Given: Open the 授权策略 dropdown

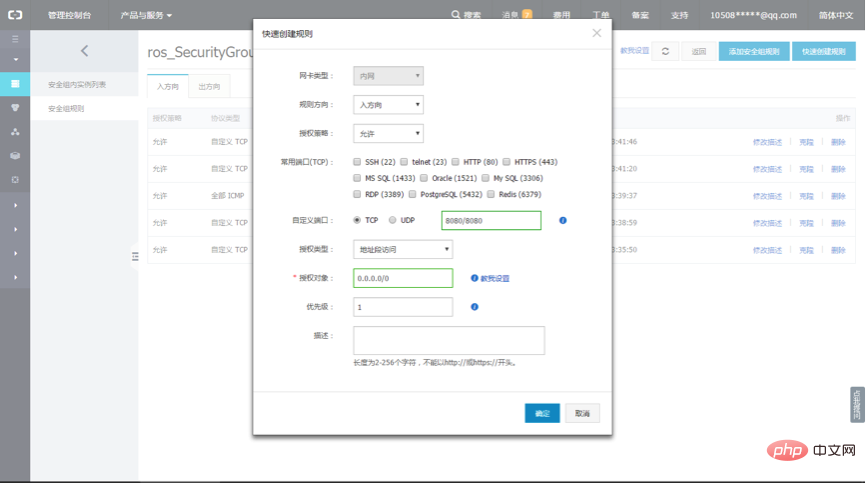Looking at the screenshot, I should point(388,134).
